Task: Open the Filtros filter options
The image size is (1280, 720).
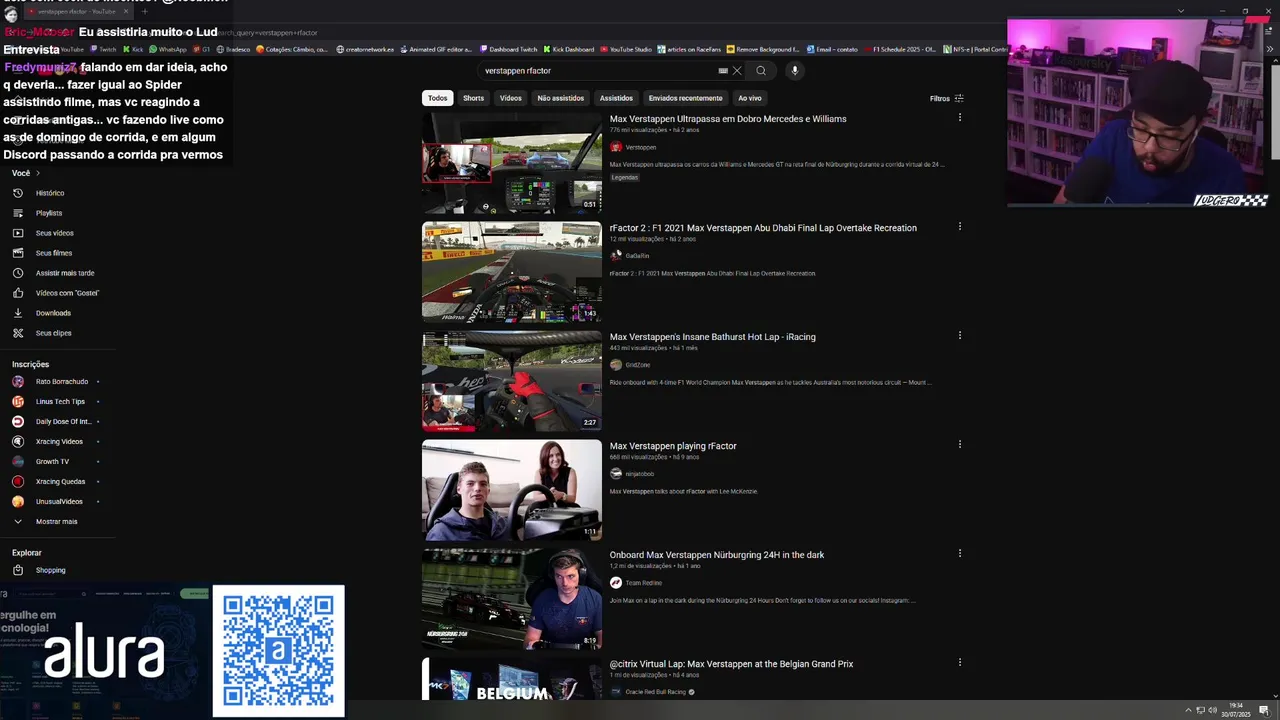Action: (x=947, y=98)
